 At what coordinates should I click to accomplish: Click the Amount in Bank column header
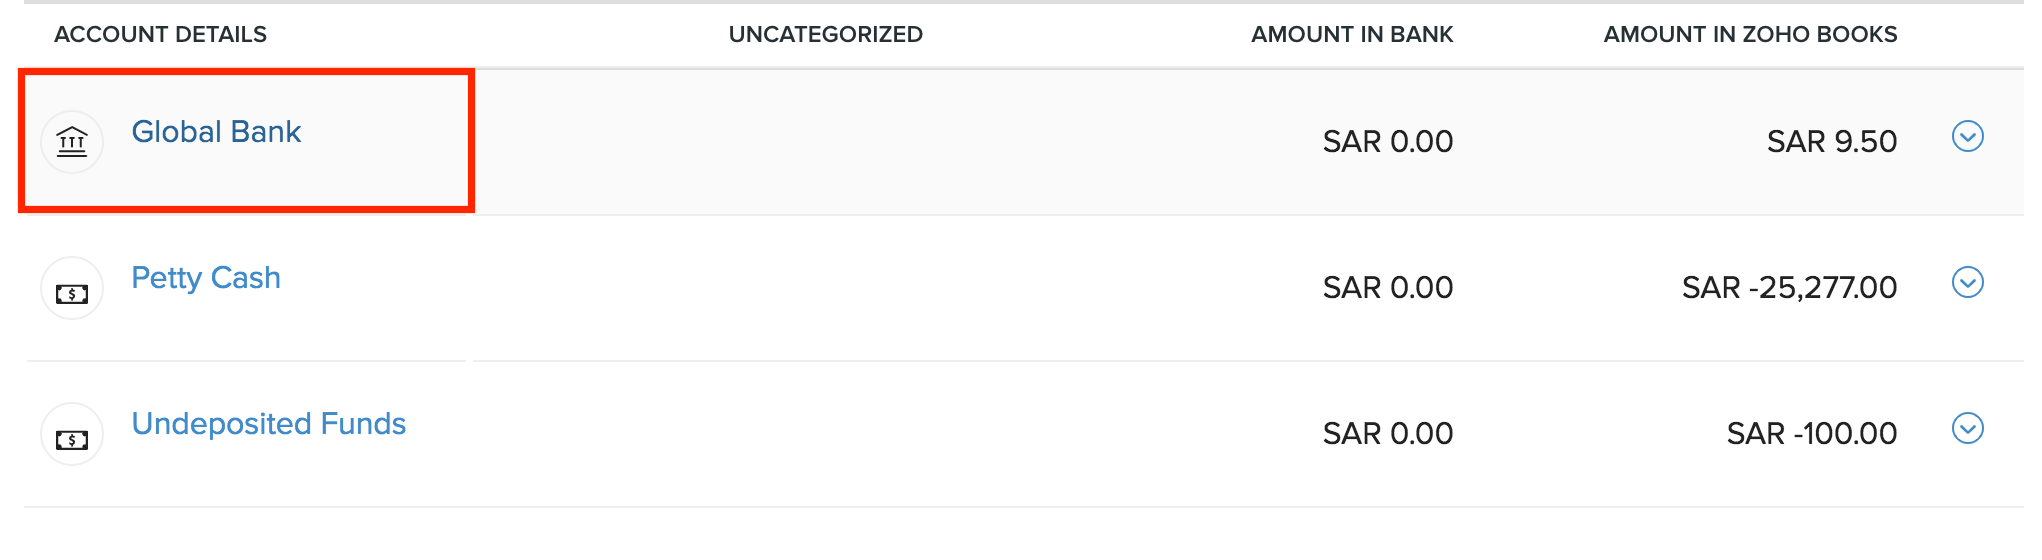coord(1352,34)
